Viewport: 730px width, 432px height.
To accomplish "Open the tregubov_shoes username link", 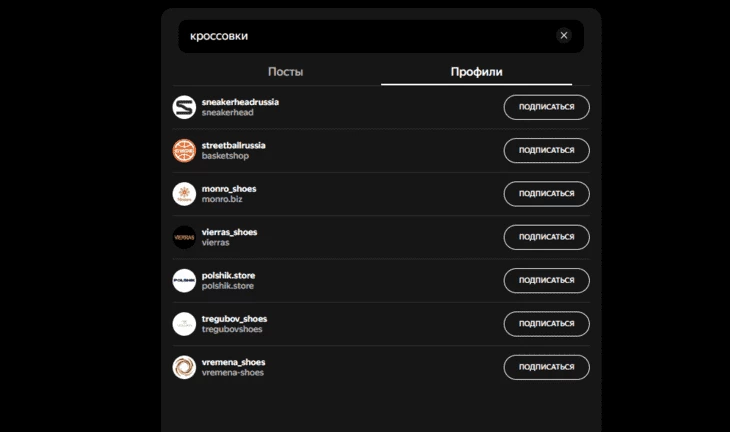I will click(x=234, y=318).
